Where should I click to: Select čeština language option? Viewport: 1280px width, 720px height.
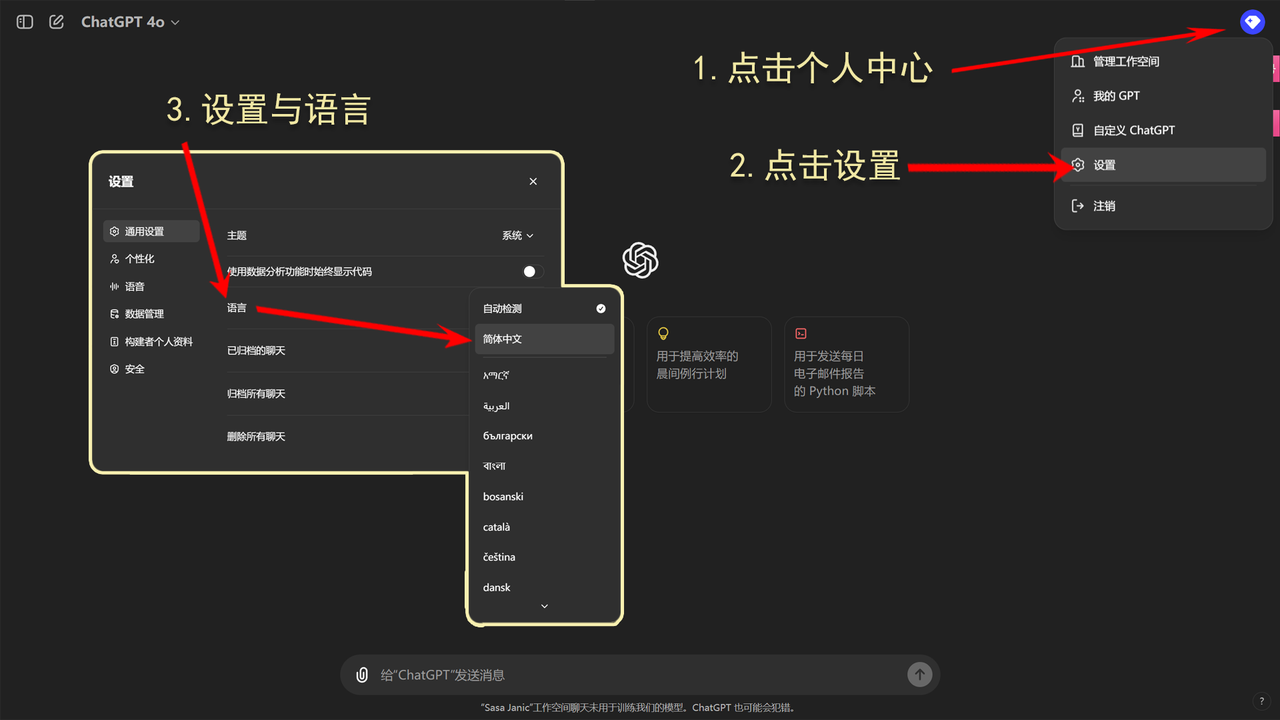[x=545, y=557]
